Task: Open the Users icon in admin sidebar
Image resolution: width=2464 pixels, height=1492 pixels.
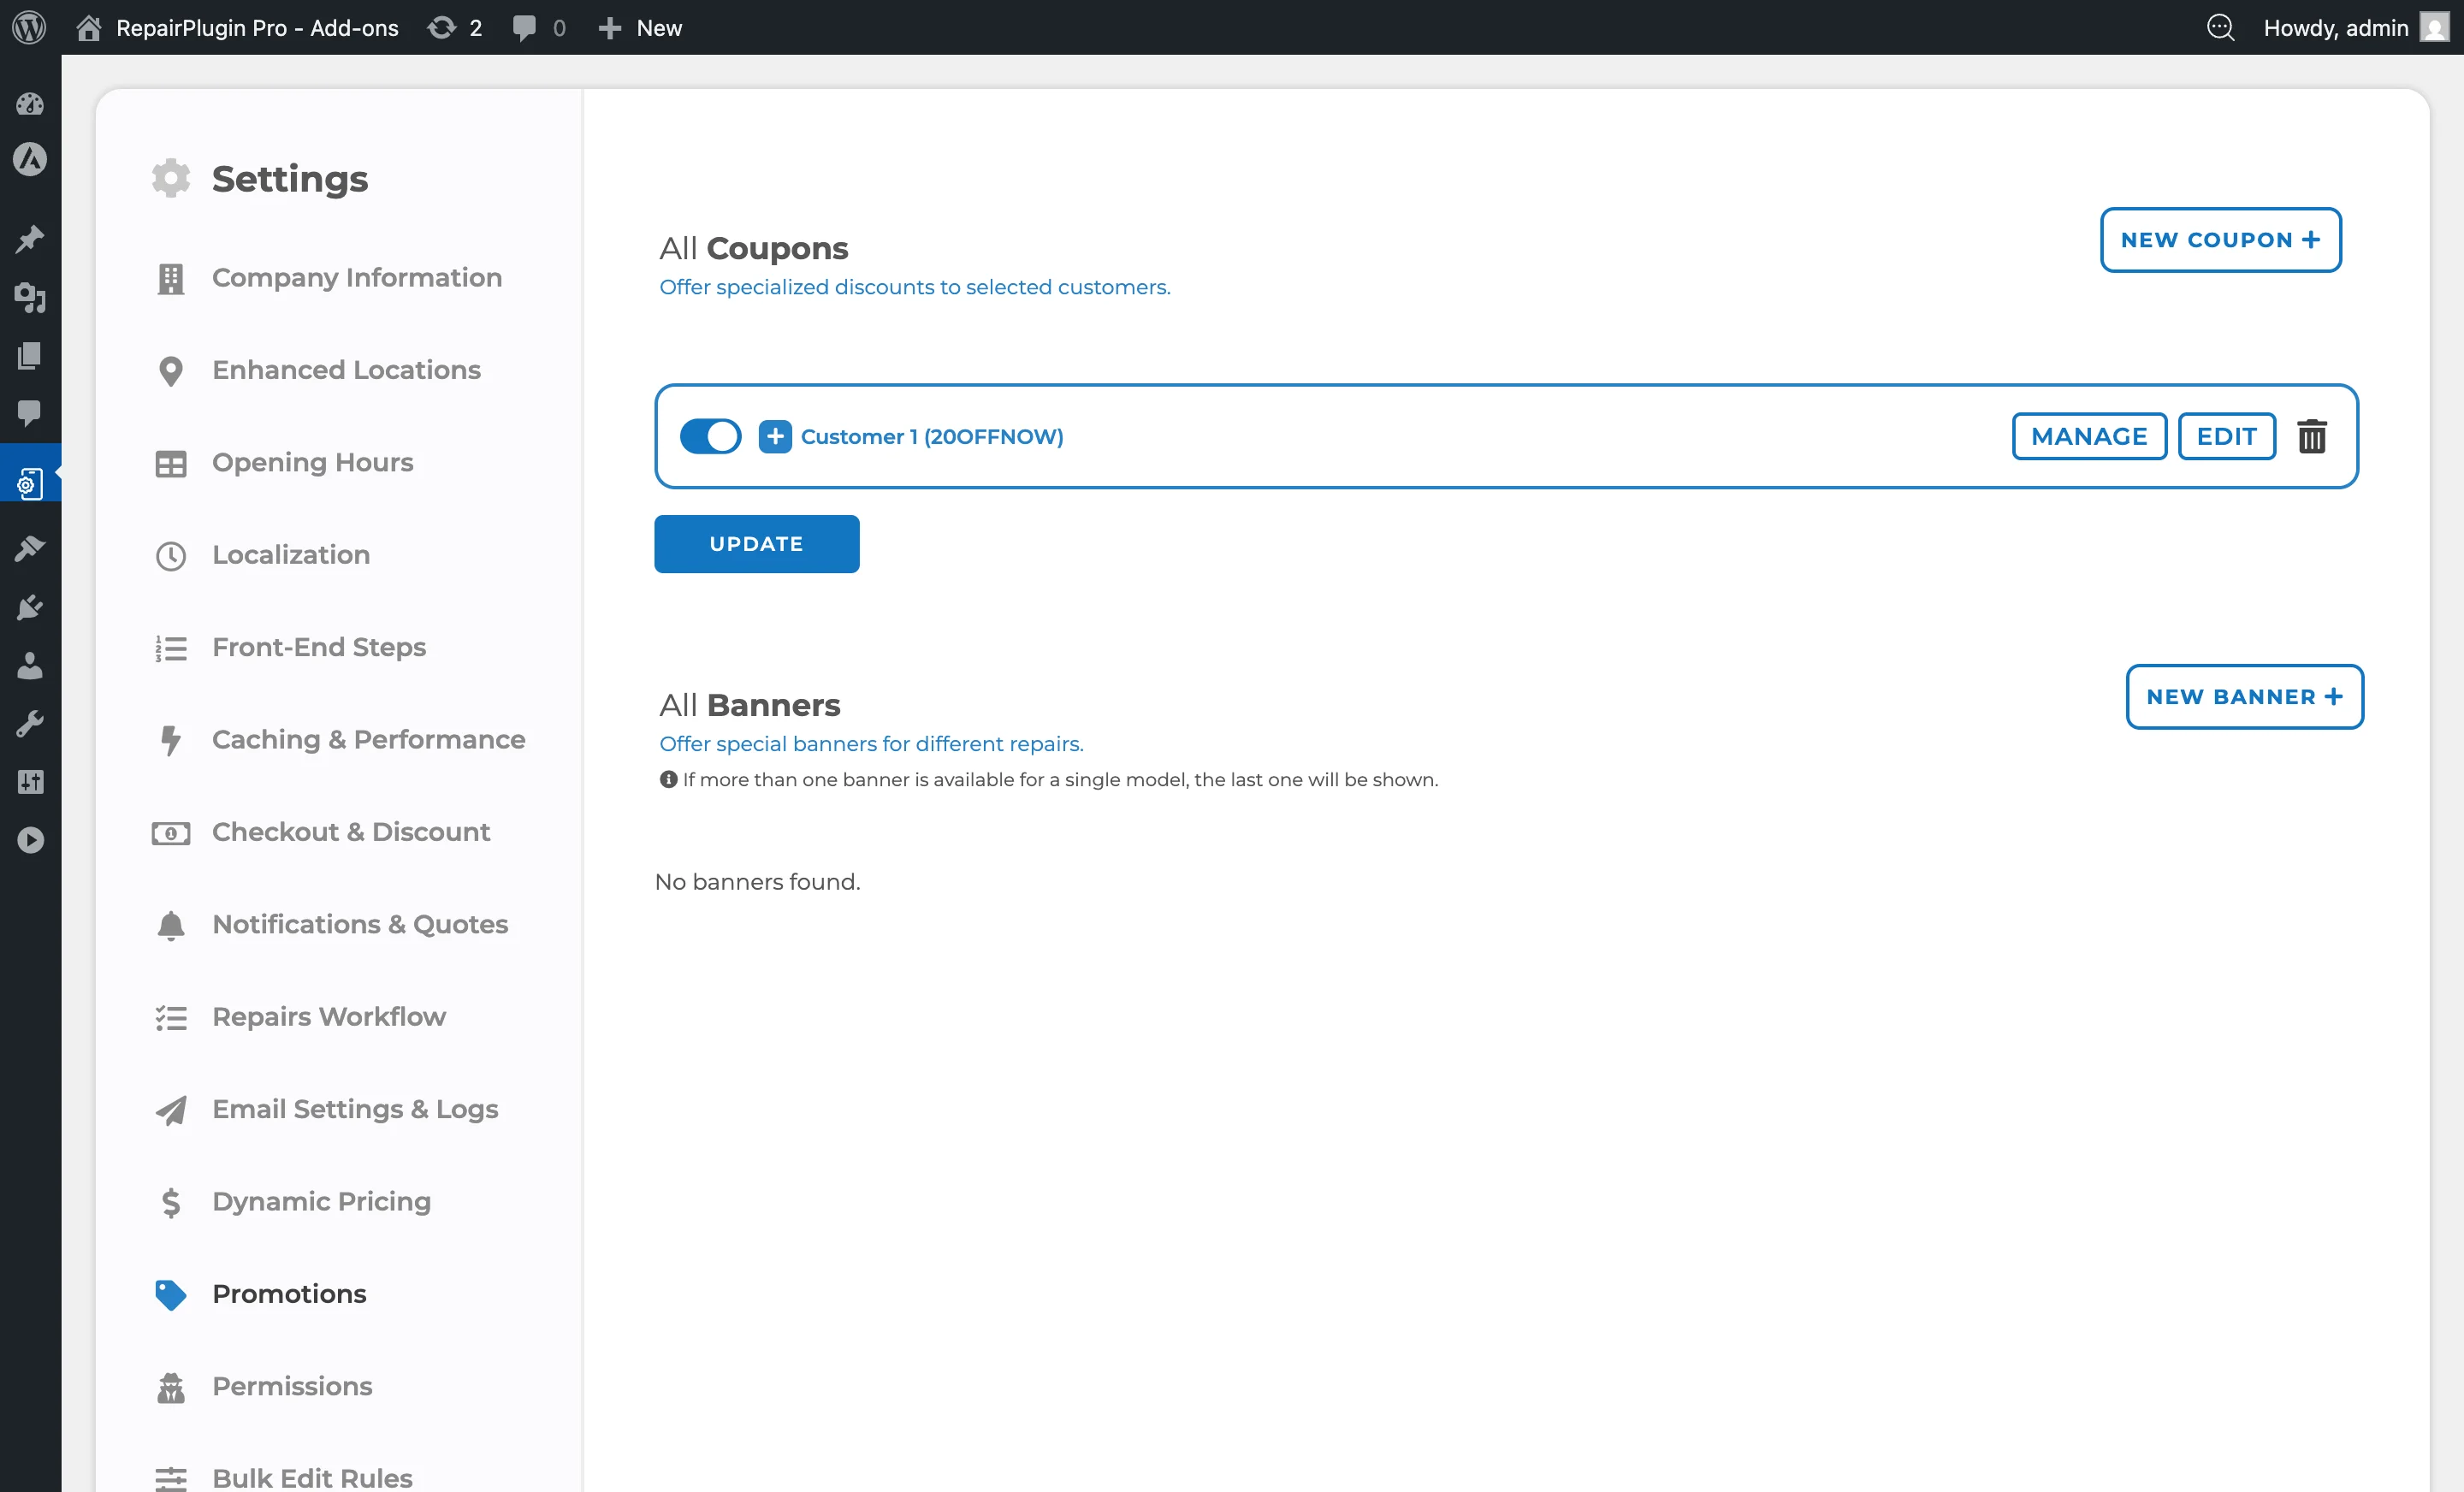Action: pyautogui.click(x=30, y=666)
